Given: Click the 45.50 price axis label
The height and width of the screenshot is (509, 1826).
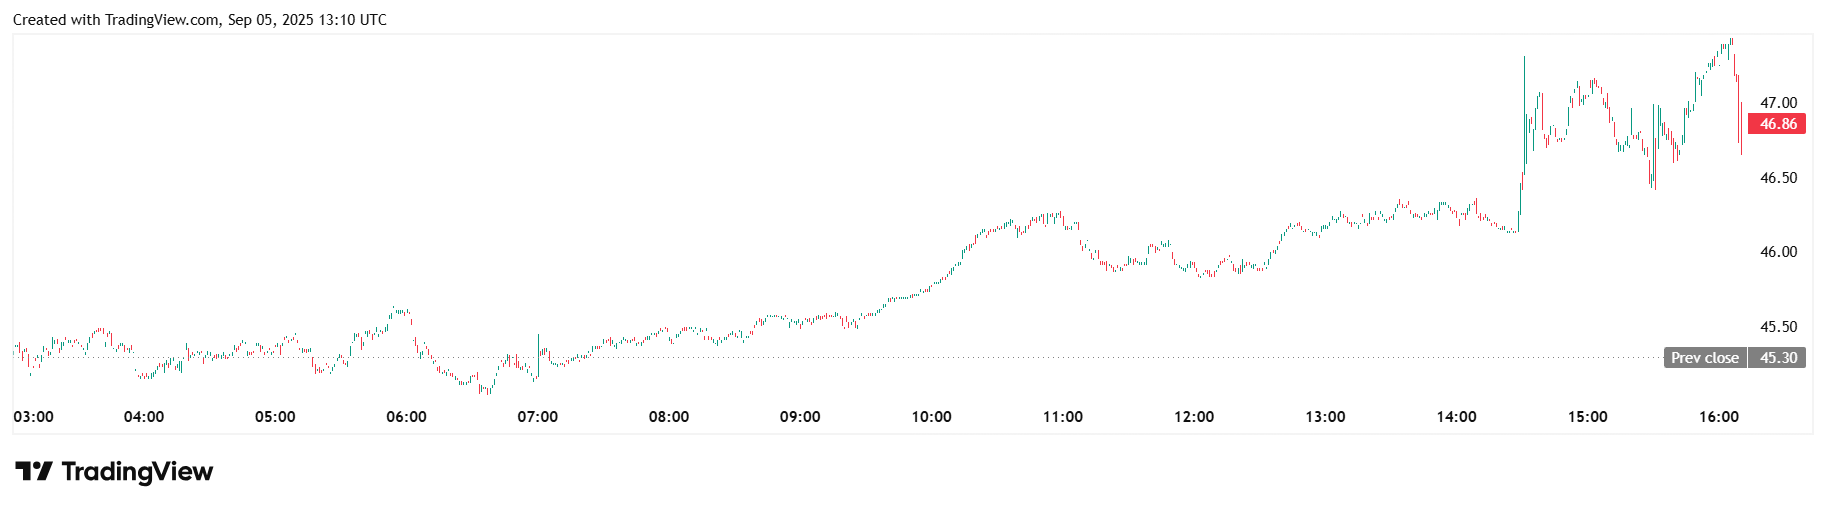Looking at the screenshot, I should [1778, 327].
